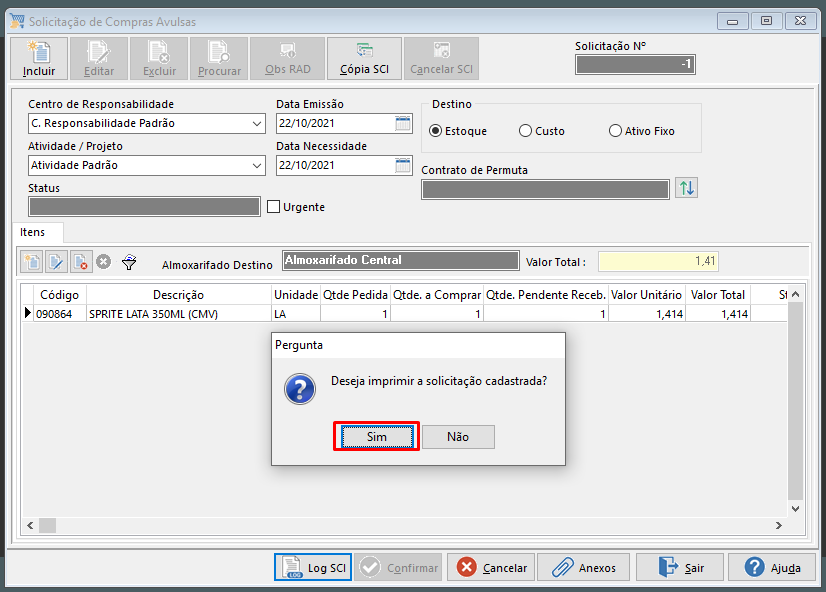Toggle the Urgente checkbox
Image resolution: width=826 pixels, height=592 pixels.
tap(273, 207)
